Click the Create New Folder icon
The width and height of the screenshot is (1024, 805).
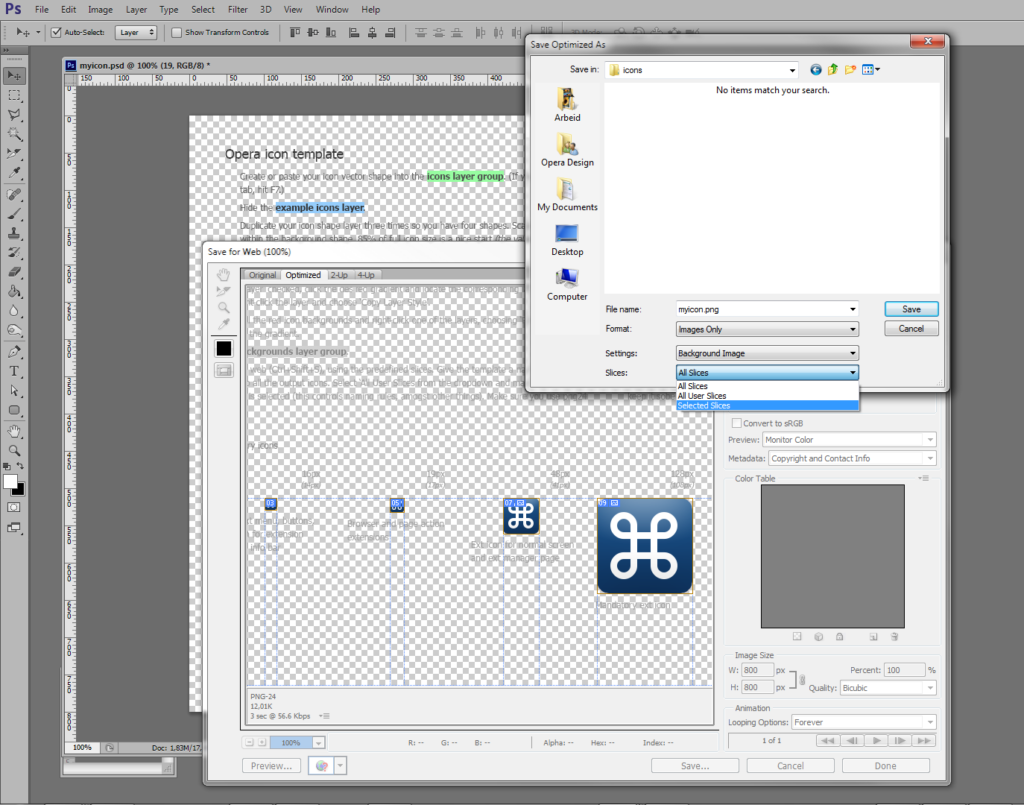(x=852, y=69)
